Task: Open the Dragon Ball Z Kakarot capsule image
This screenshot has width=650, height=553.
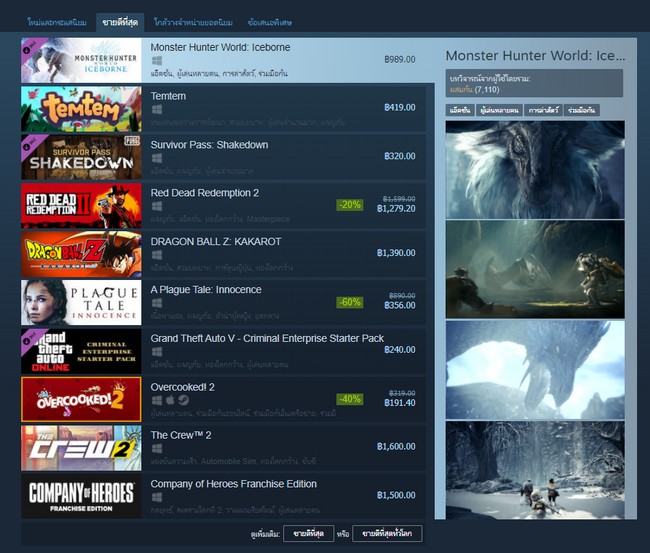Action: pos(81,255)
